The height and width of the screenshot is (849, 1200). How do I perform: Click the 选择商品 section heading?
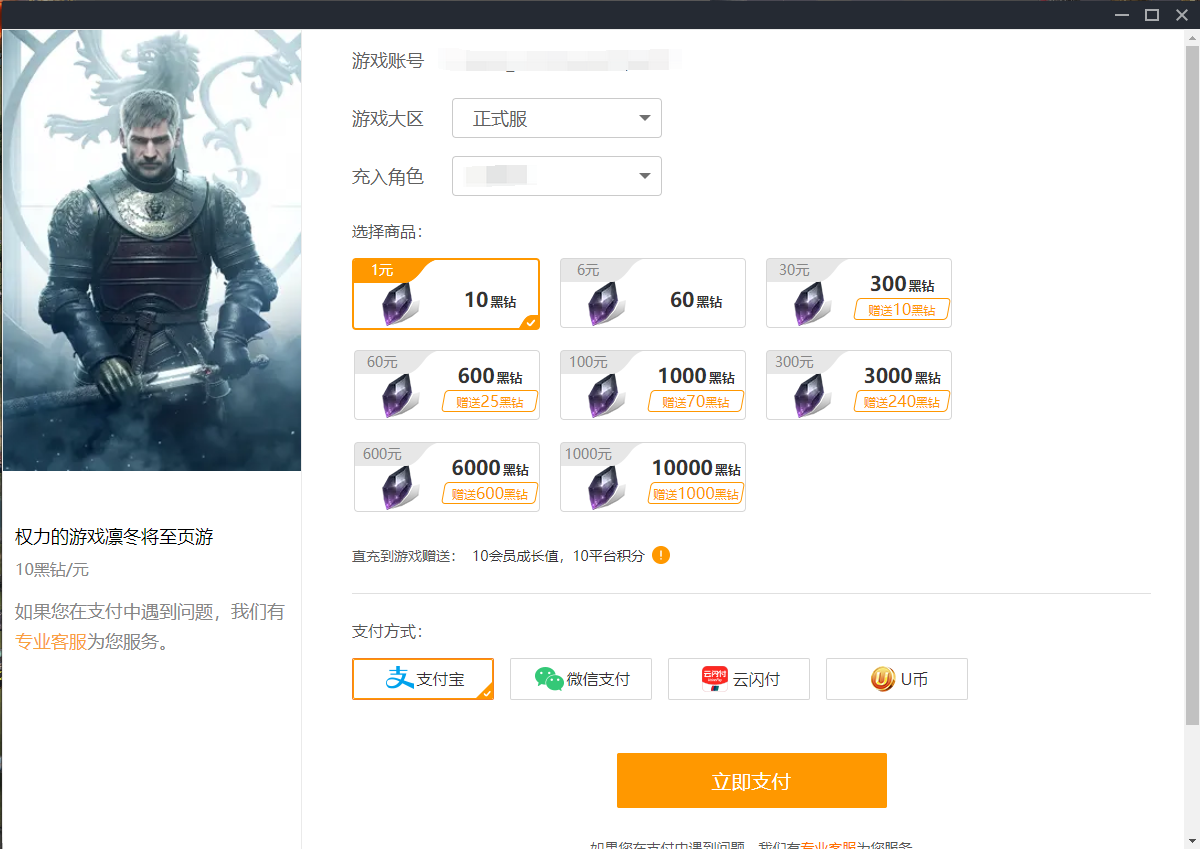pos(387,232)
